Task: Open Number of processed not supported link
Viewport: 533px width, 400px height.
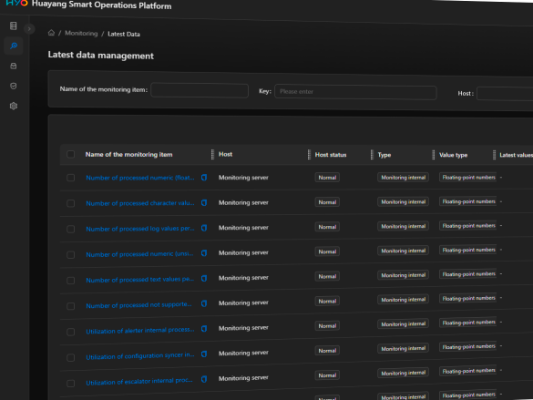Action: coord(139,305)
